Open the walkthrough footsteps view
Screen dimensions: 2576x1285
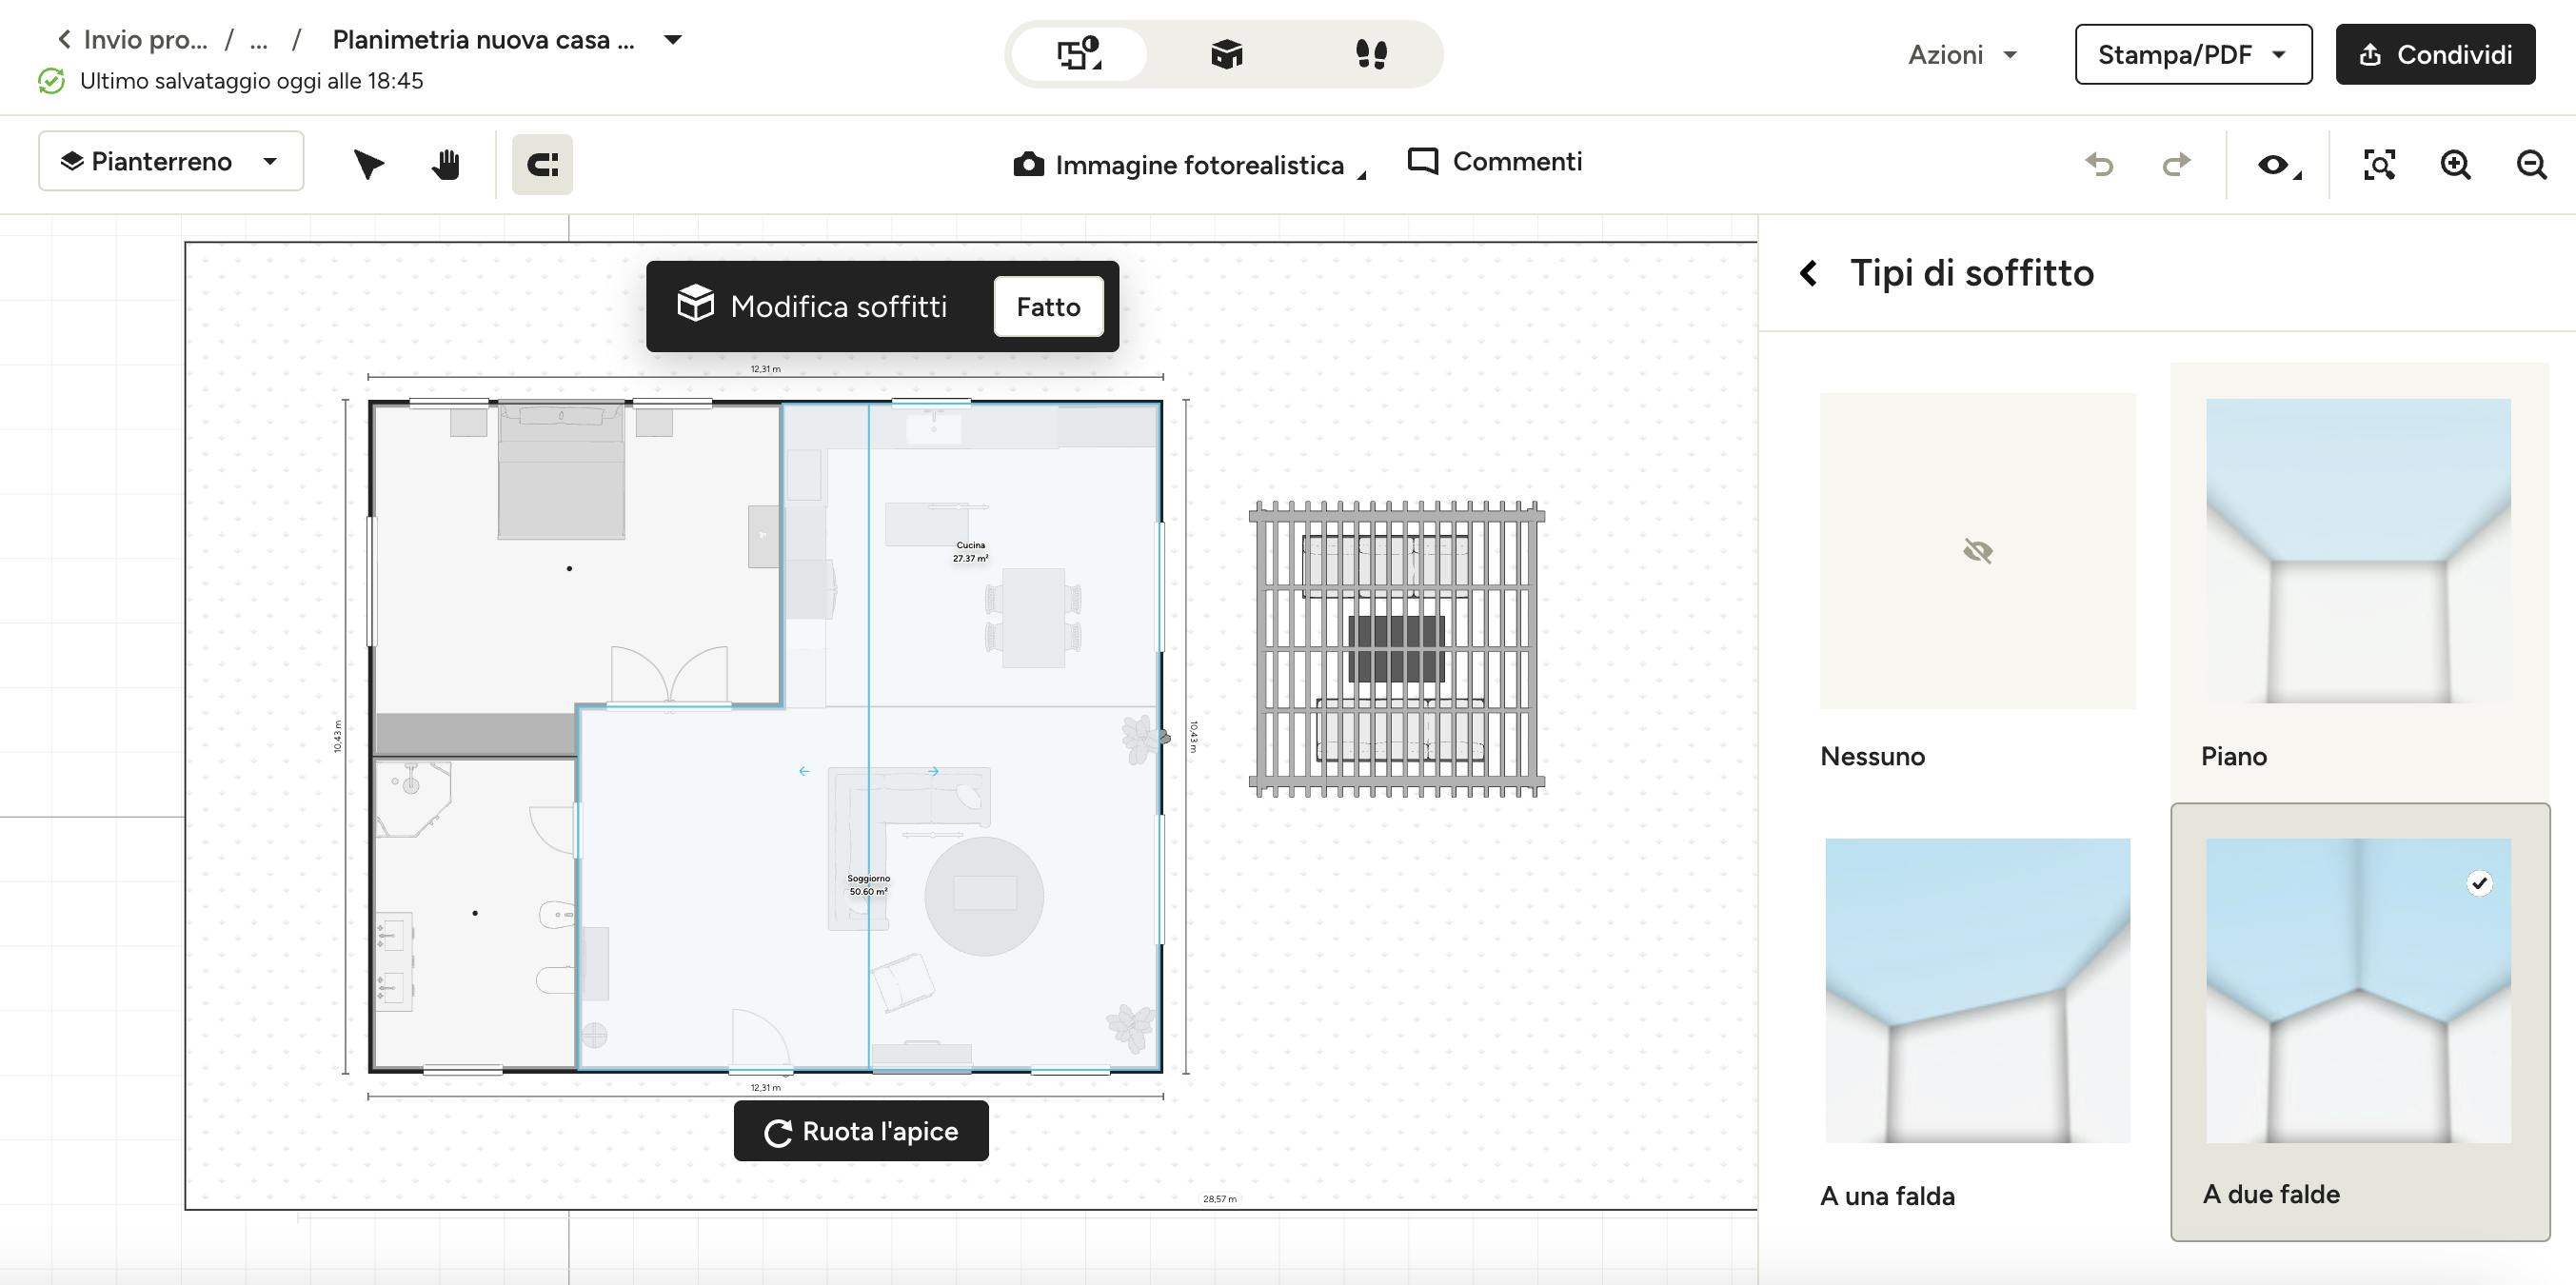coord(1371,54)
